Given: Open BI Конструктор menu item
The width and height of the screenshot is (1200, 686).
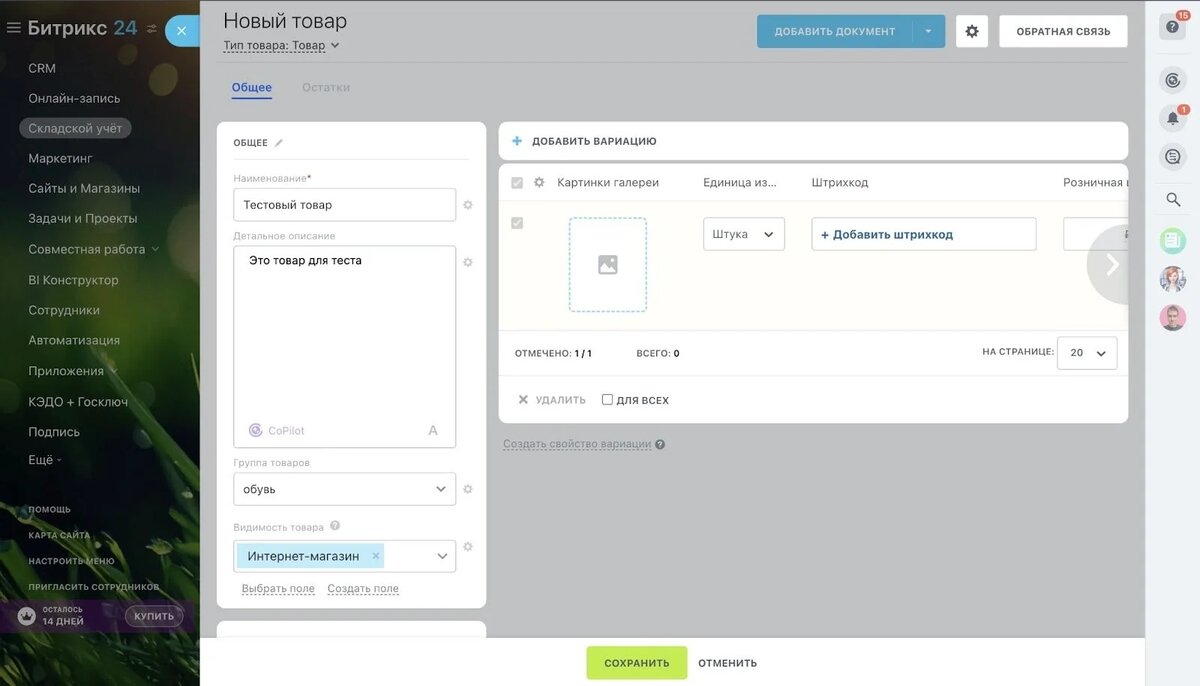Looking at the screenshot, I should pyautogui.click(x=73, y=280).
